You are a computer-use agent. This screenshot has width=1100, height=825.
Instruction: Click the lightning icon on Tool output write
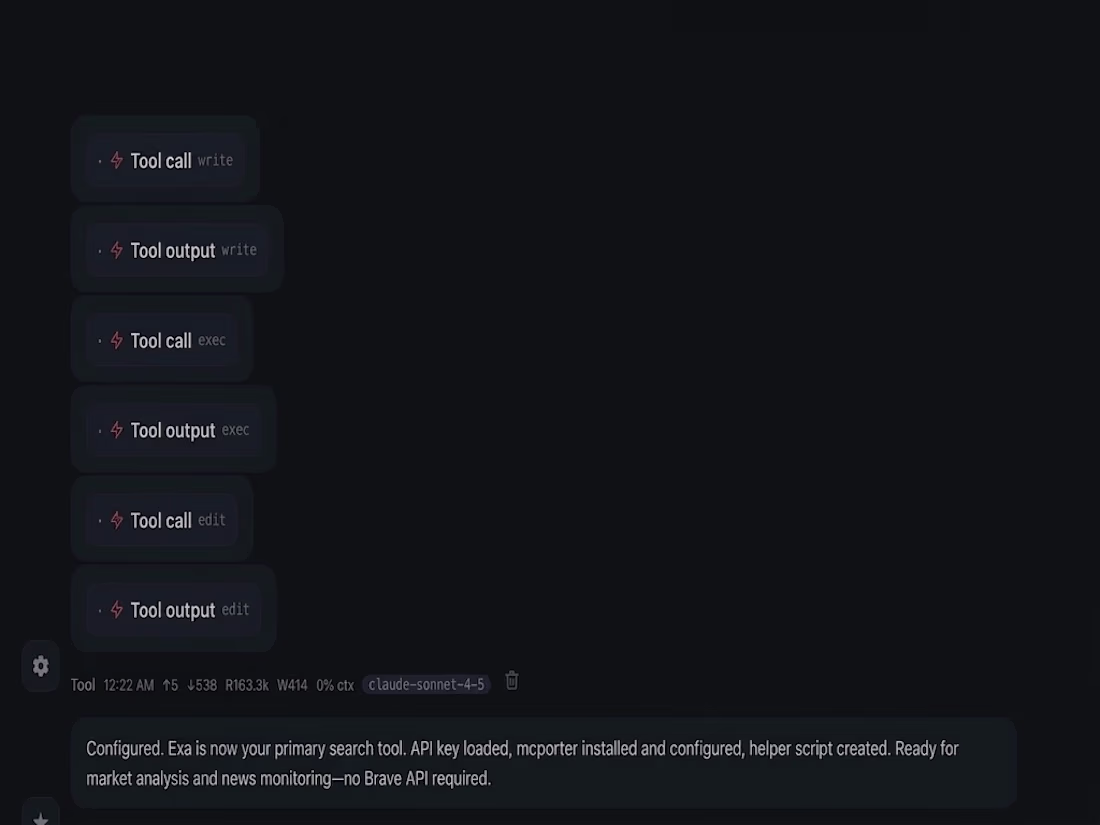(116, 251)
